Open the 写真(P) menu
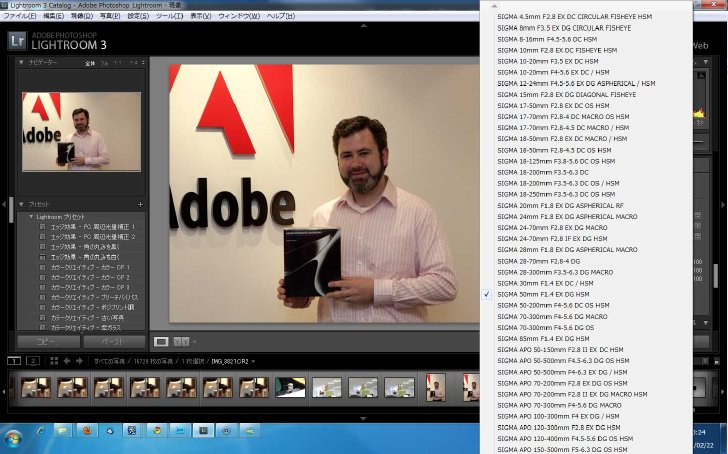Viewport: 728px width, 454px height. 110,16
